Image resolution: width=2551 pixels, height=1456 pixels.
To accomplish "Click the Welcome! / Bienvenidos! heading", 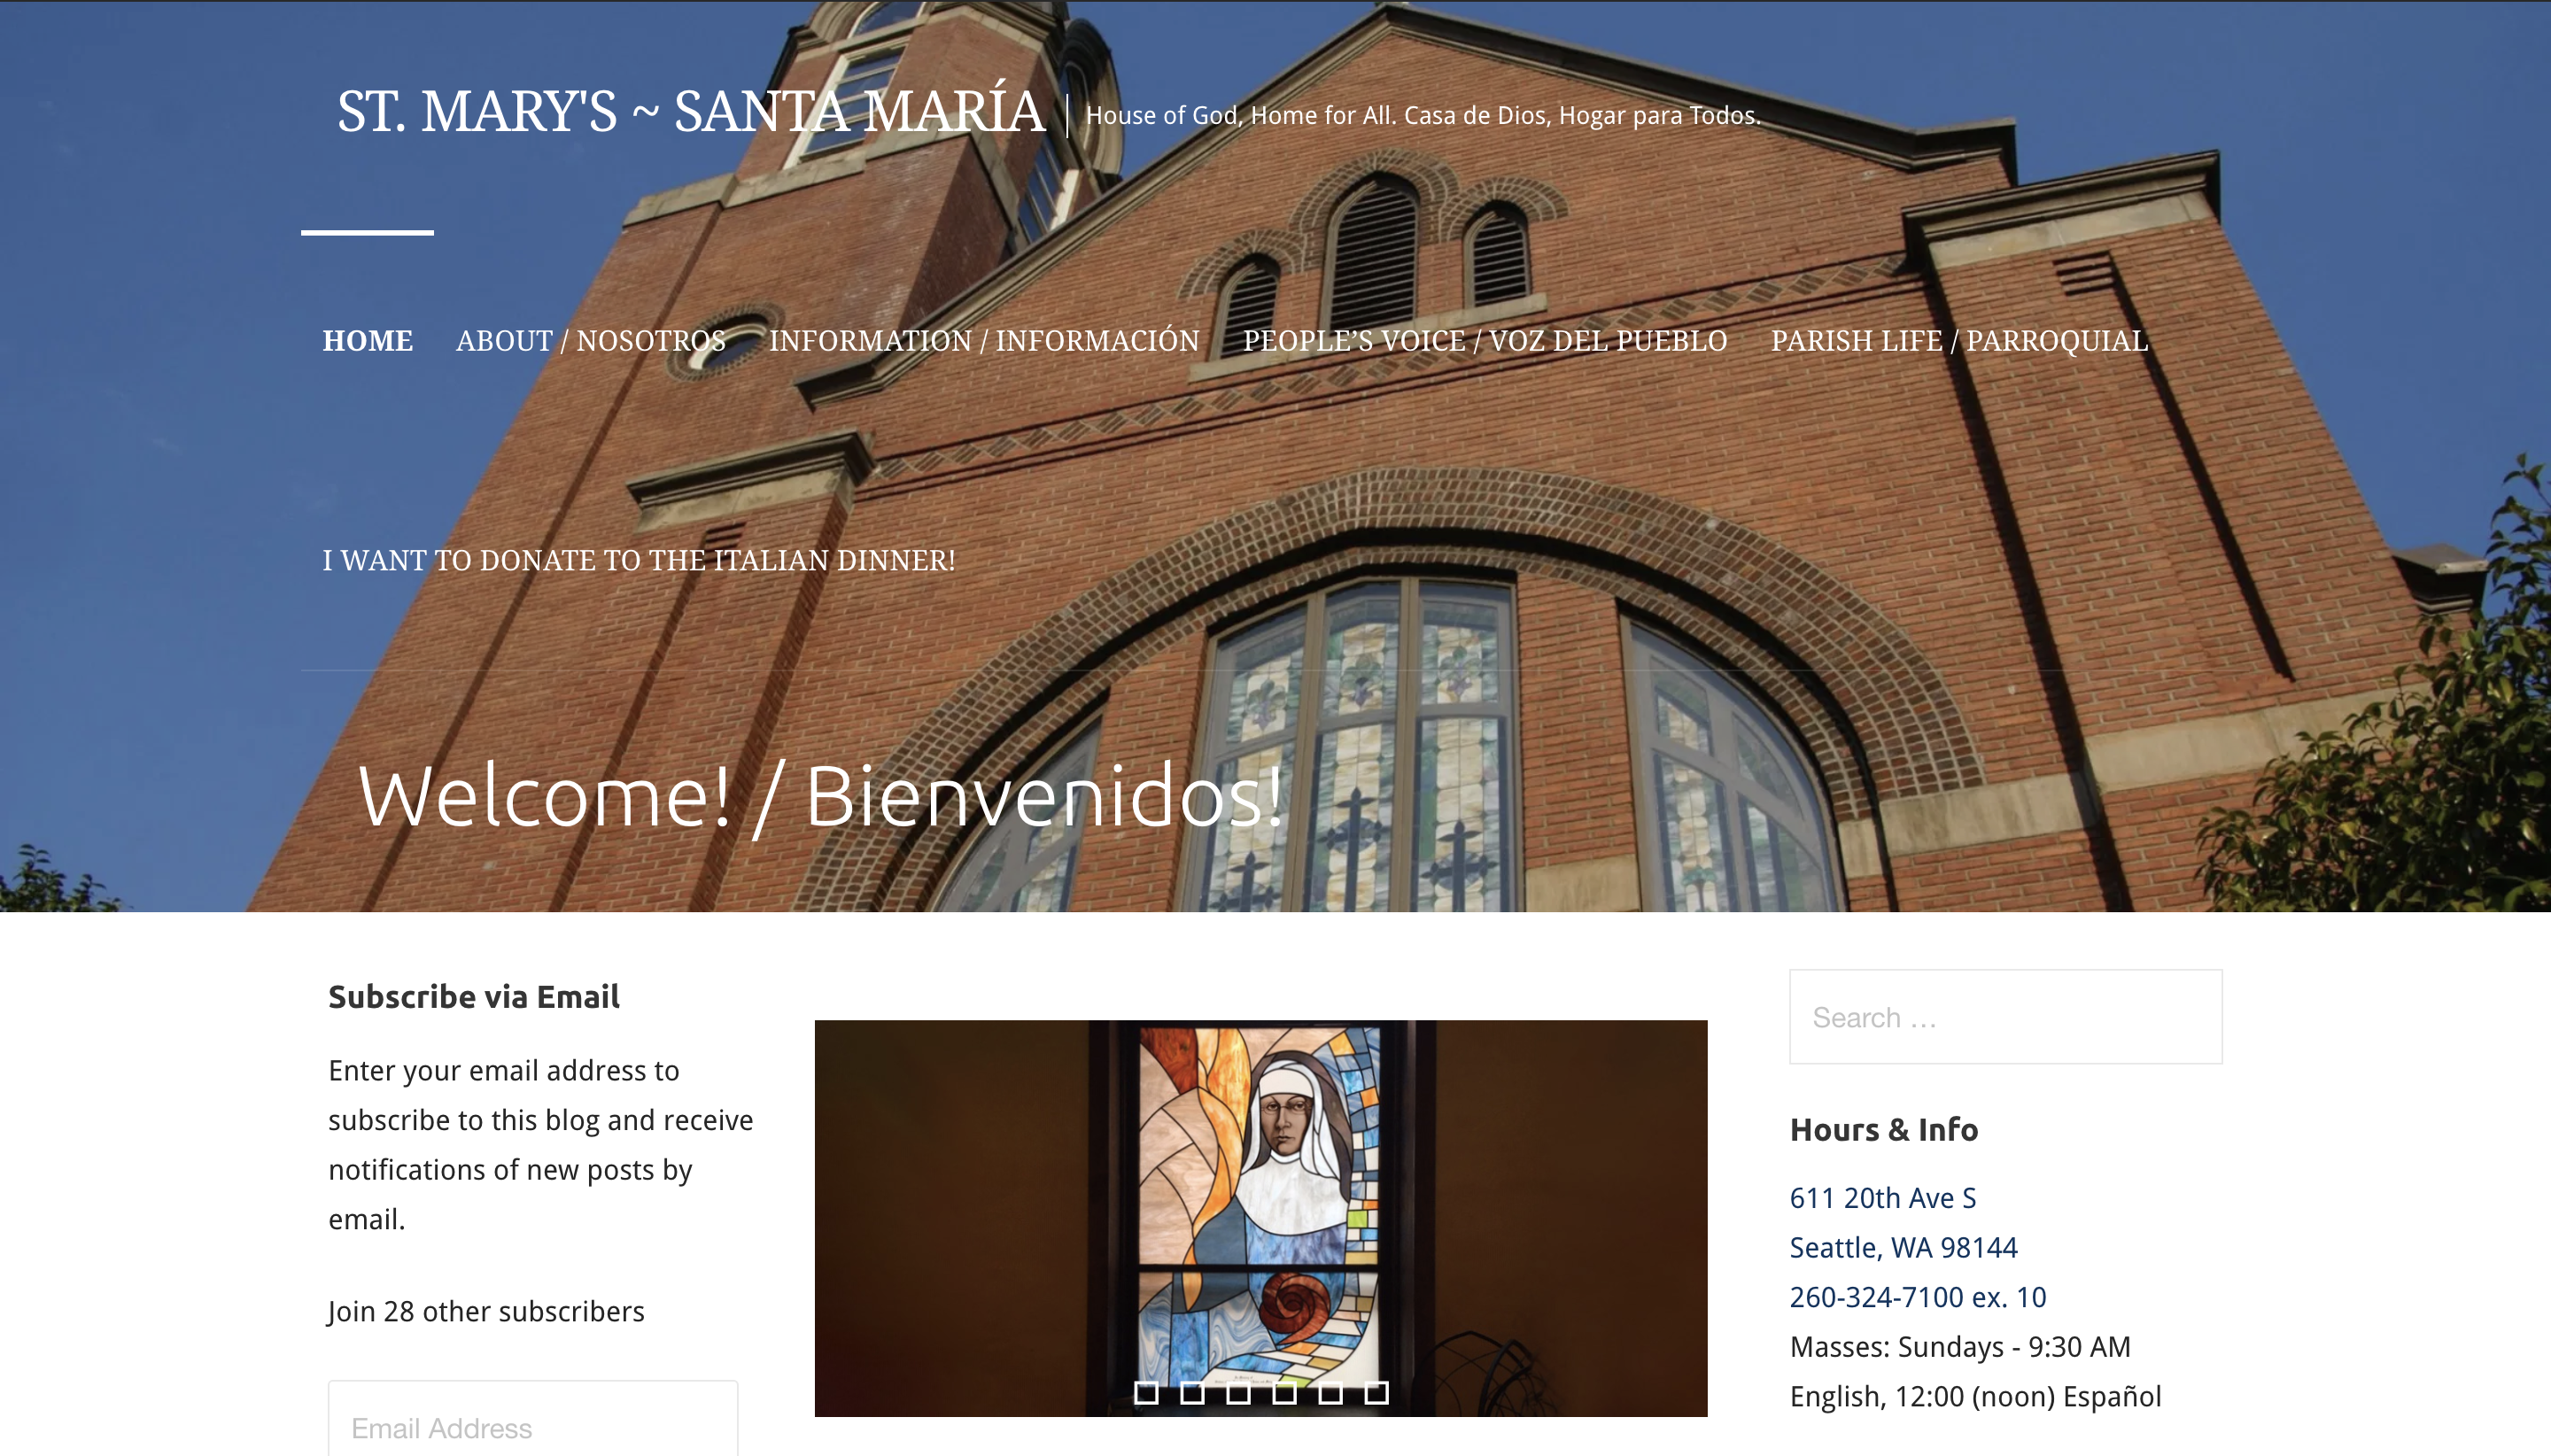I will (x=820, y=797).
